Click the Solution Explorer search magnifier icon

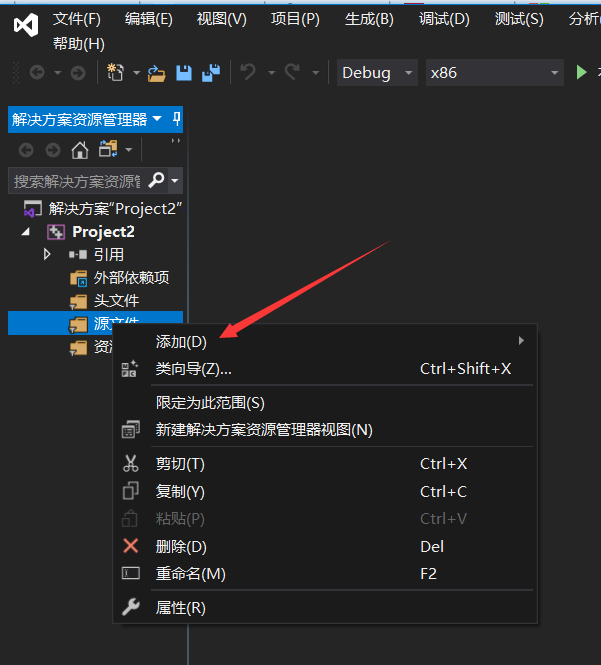pos(156,181)
